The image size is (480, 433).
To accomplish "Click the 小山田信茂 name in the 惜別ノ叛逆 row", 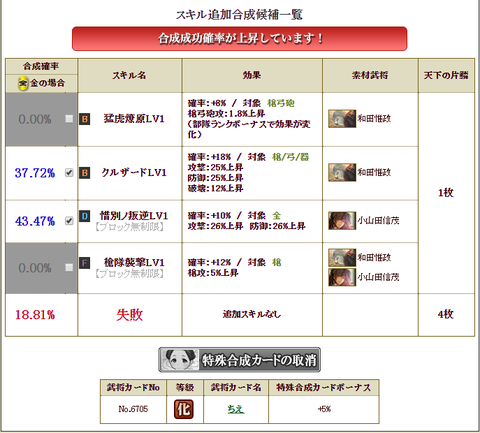I will [378, 220].
